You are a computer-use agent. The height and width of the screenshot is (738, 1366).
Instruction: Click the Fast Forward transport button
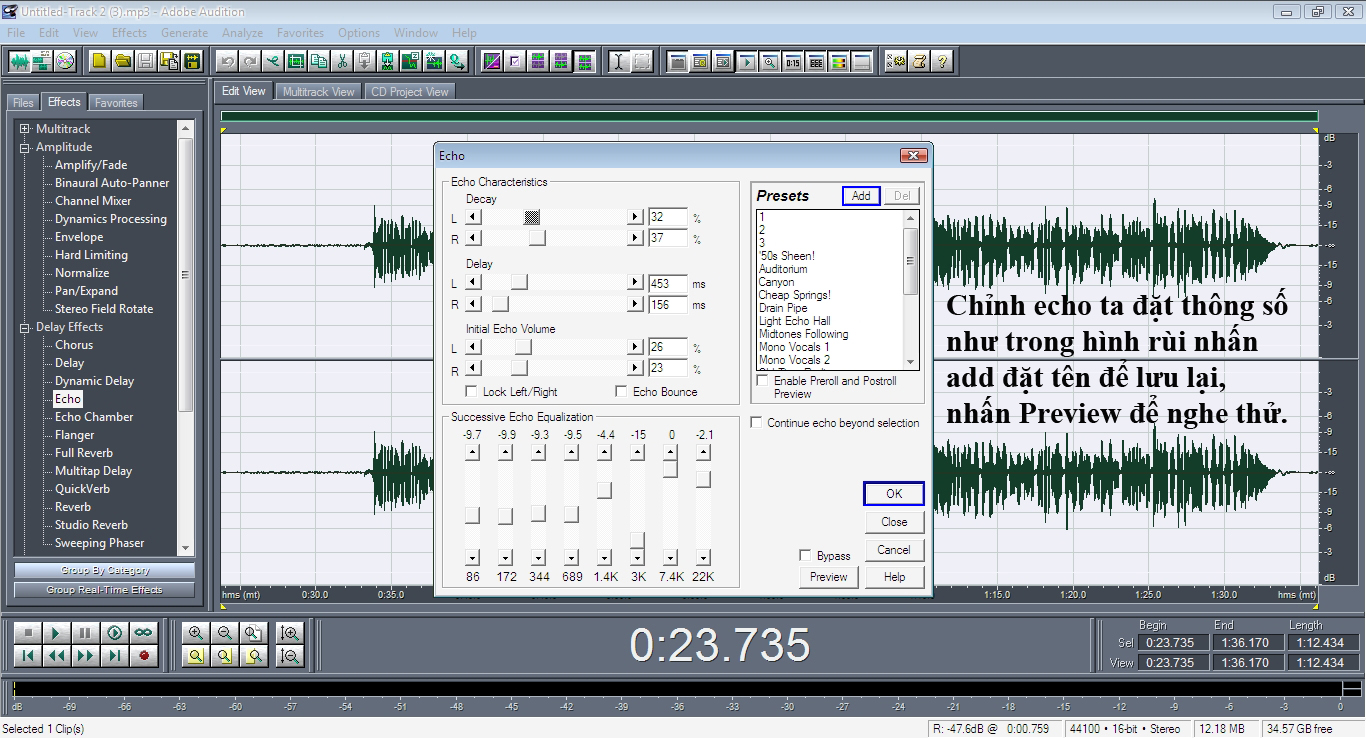tap(85, 655)
